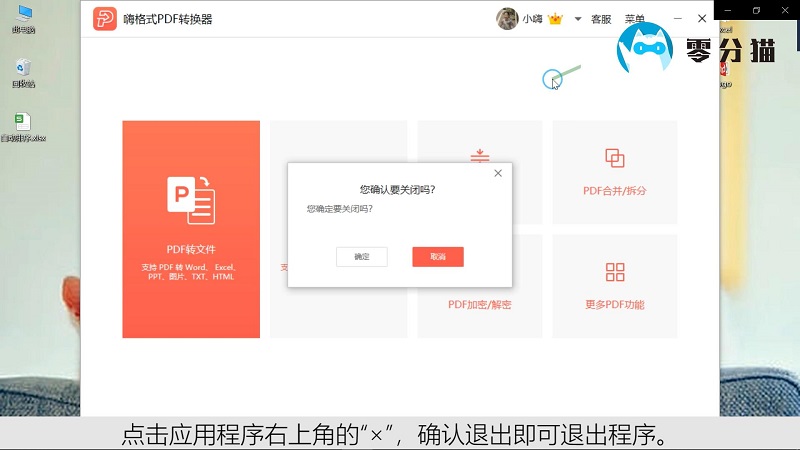Click the user avatar picture
Viewport: 800px width, 450px height.
(507, 19)
